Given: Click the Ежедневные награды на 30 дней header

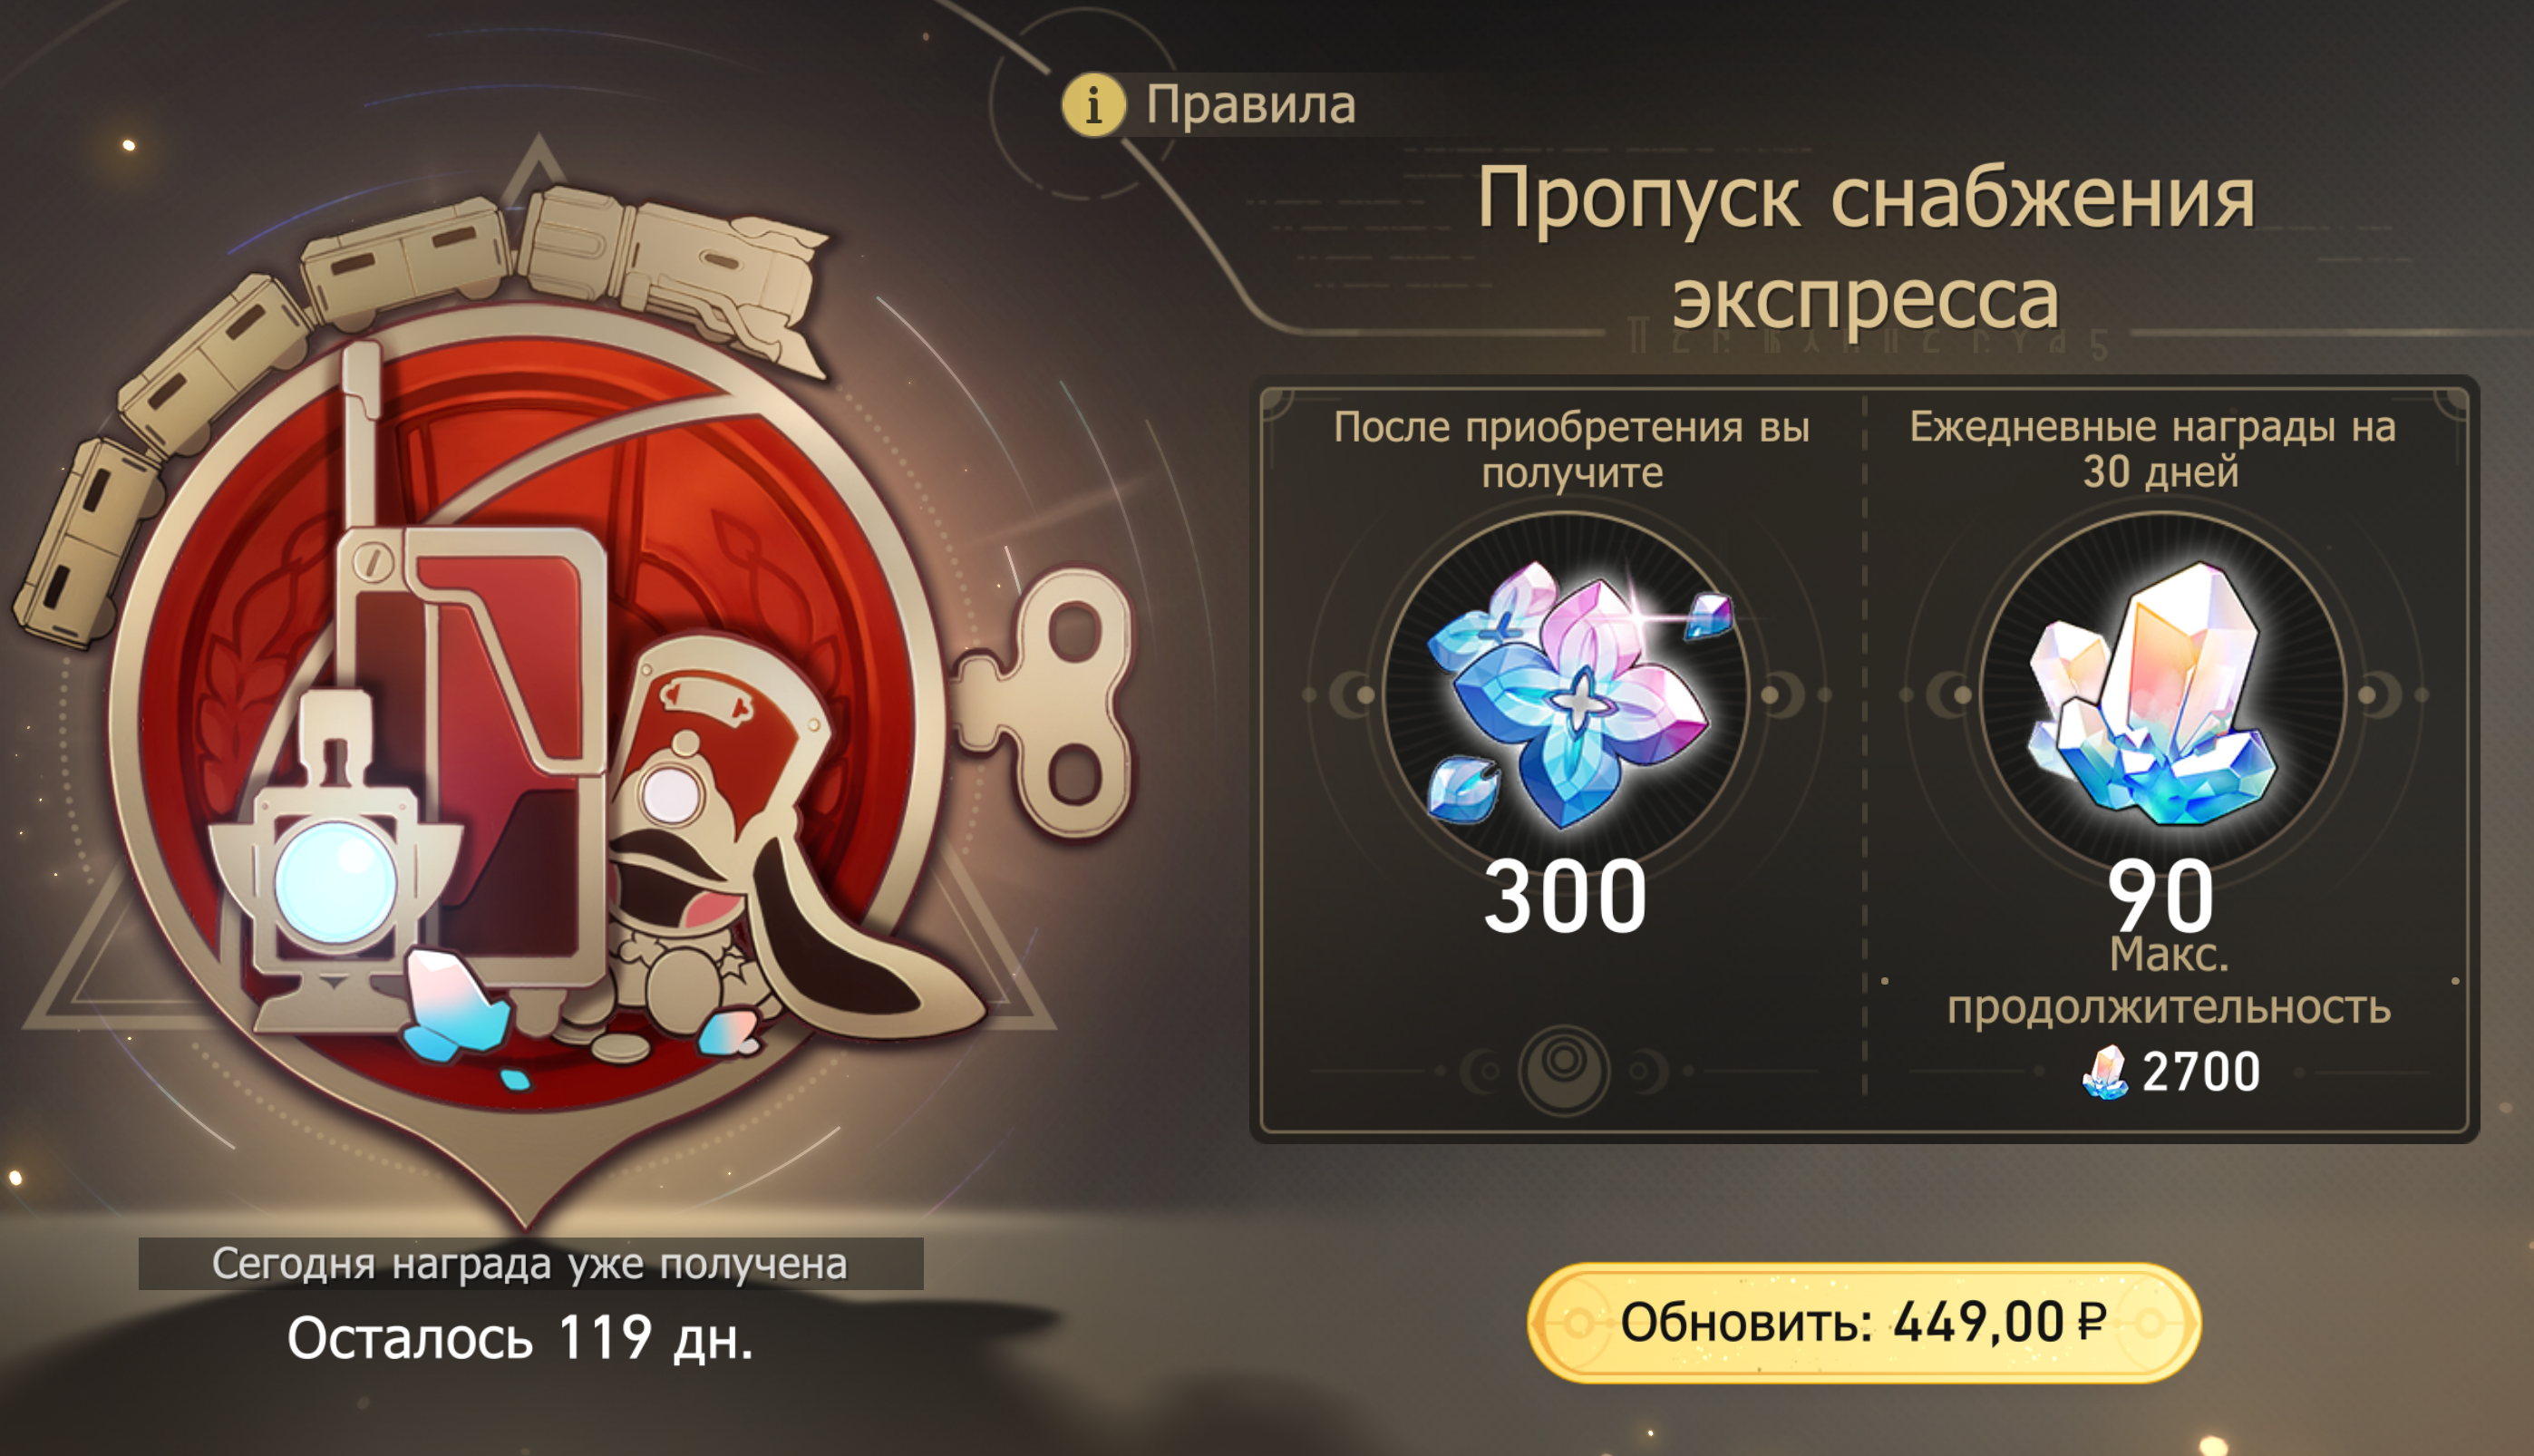Looking at the screenshot, I should [2153, 449].
